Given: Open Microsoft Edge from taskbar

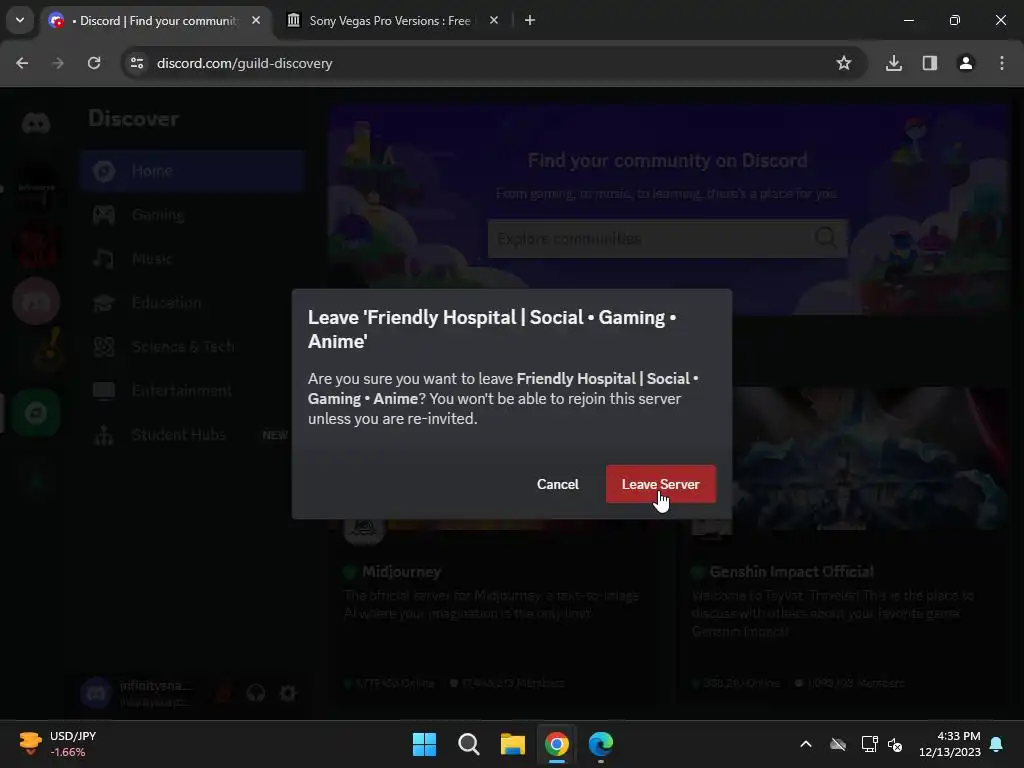Looking at the screenshot, I should tap(601, 744).
